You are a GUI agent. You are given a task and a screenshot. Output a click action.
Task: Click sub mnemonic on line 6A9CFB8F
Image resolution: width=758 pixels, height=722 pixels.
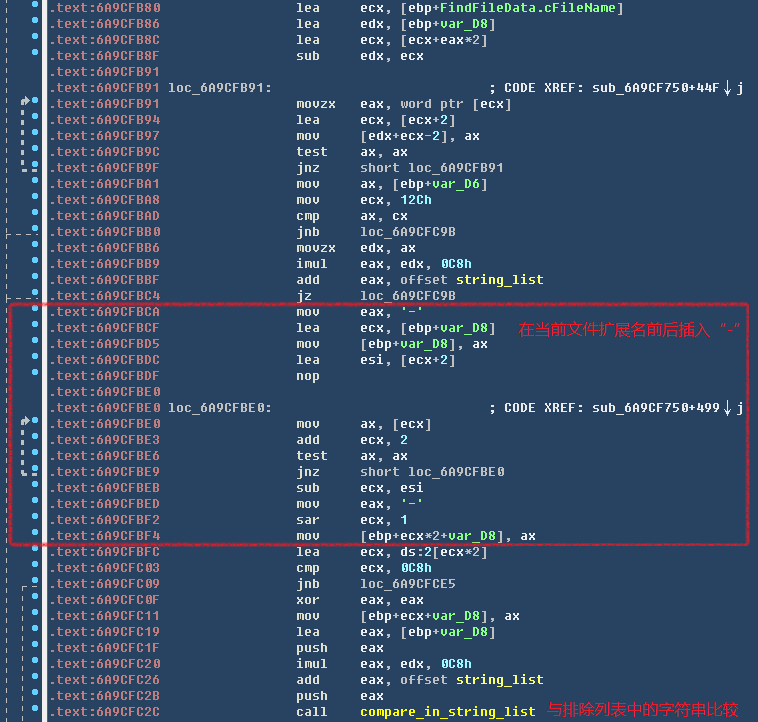[x=308, y=56]
